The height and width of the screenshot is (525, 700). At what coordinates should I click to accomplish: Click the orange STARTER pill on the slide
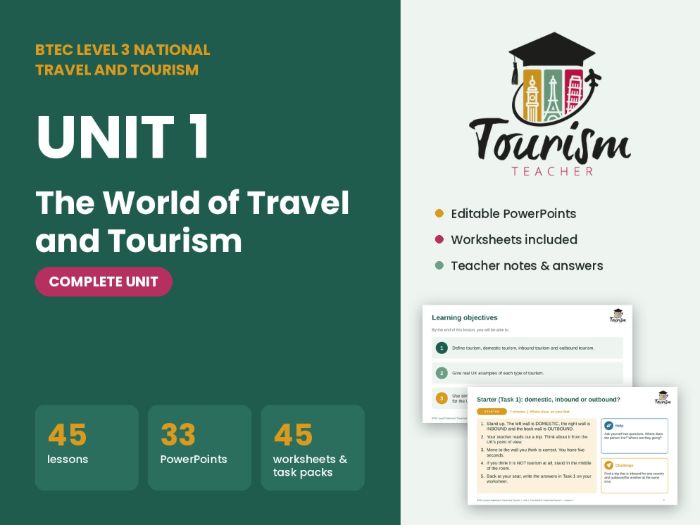[x=492, y=411]
